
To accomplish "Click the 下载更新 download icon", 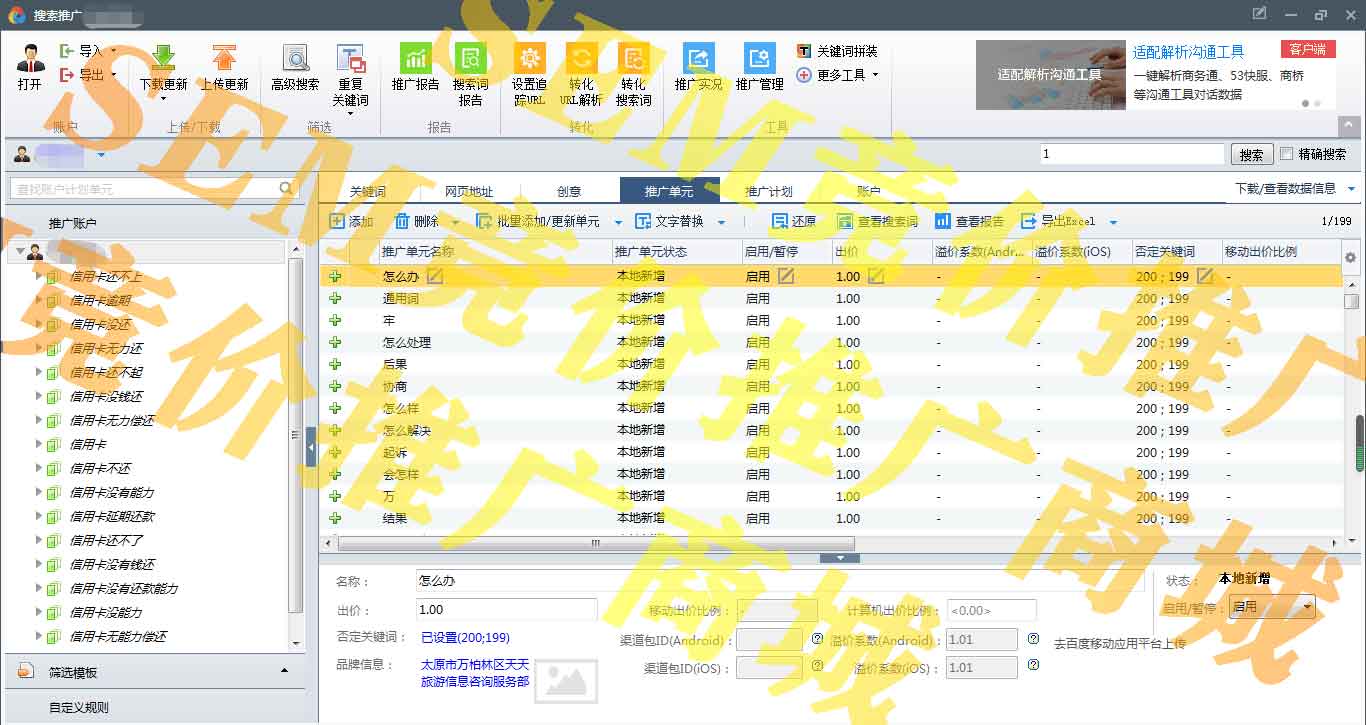I will pos(163,58).
